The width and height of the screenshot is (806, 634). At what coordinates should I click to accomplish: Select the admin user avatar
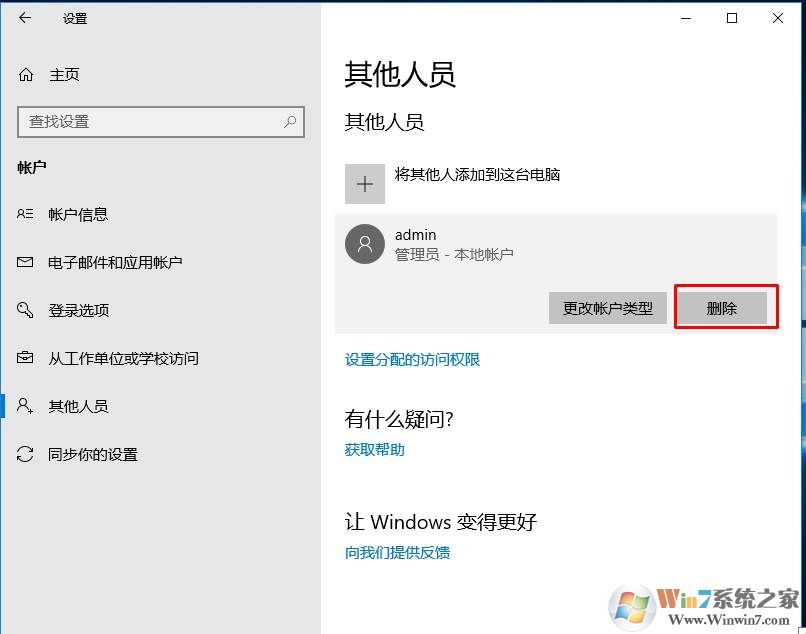[x=365, y=244]
